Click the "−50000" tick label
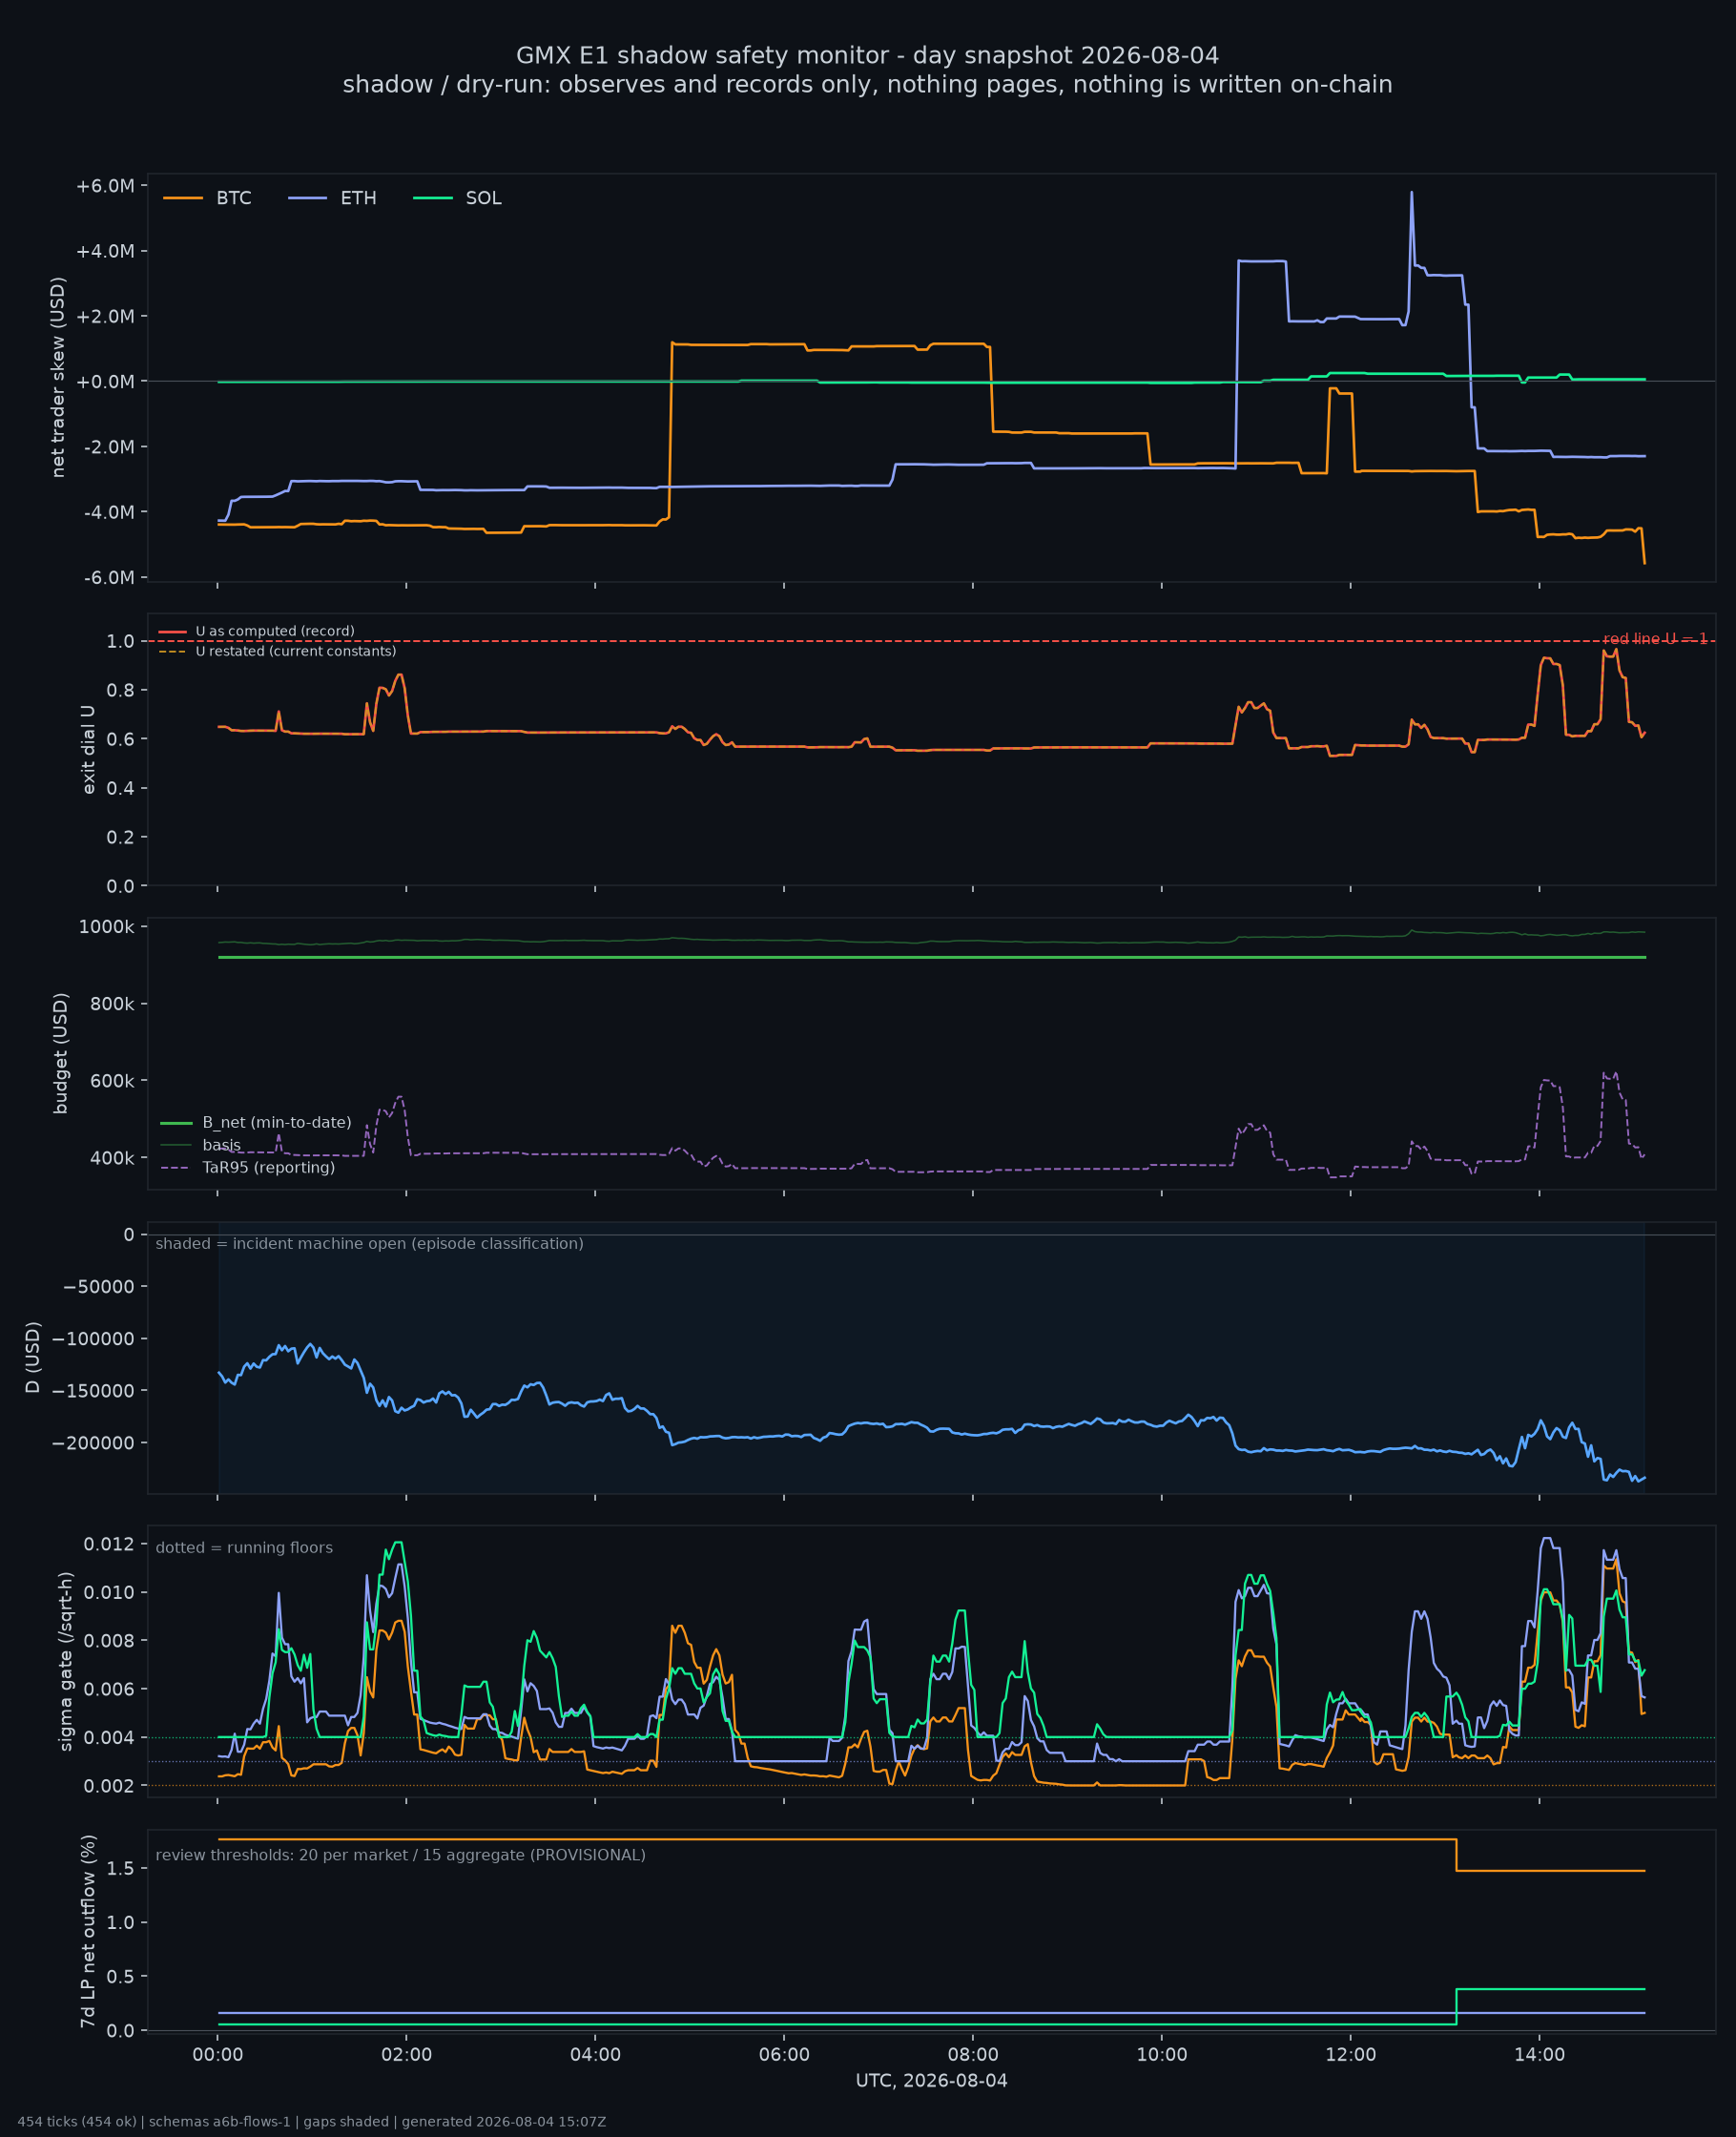 98,1287
